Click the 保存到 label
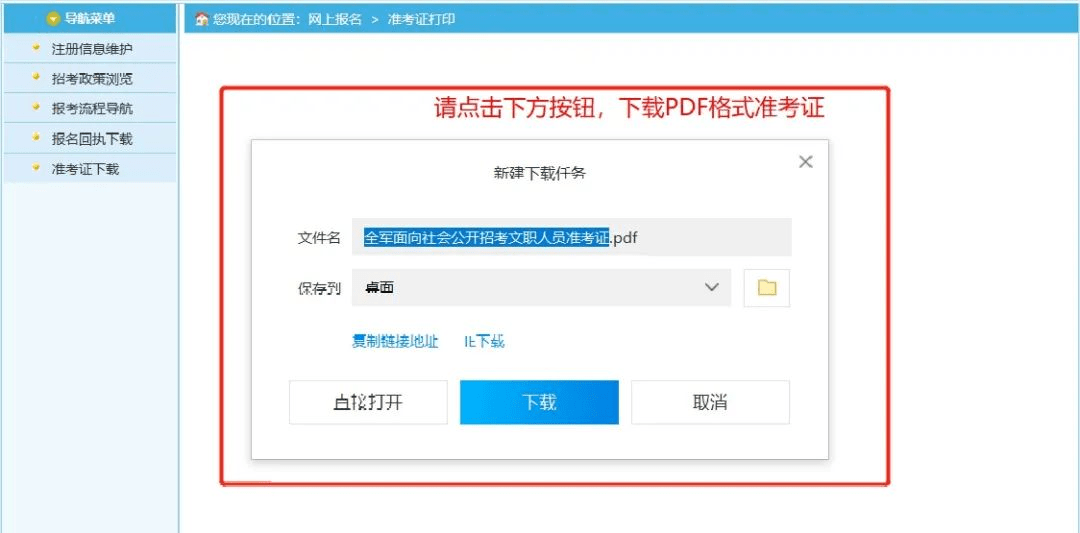 coord(319,289)
